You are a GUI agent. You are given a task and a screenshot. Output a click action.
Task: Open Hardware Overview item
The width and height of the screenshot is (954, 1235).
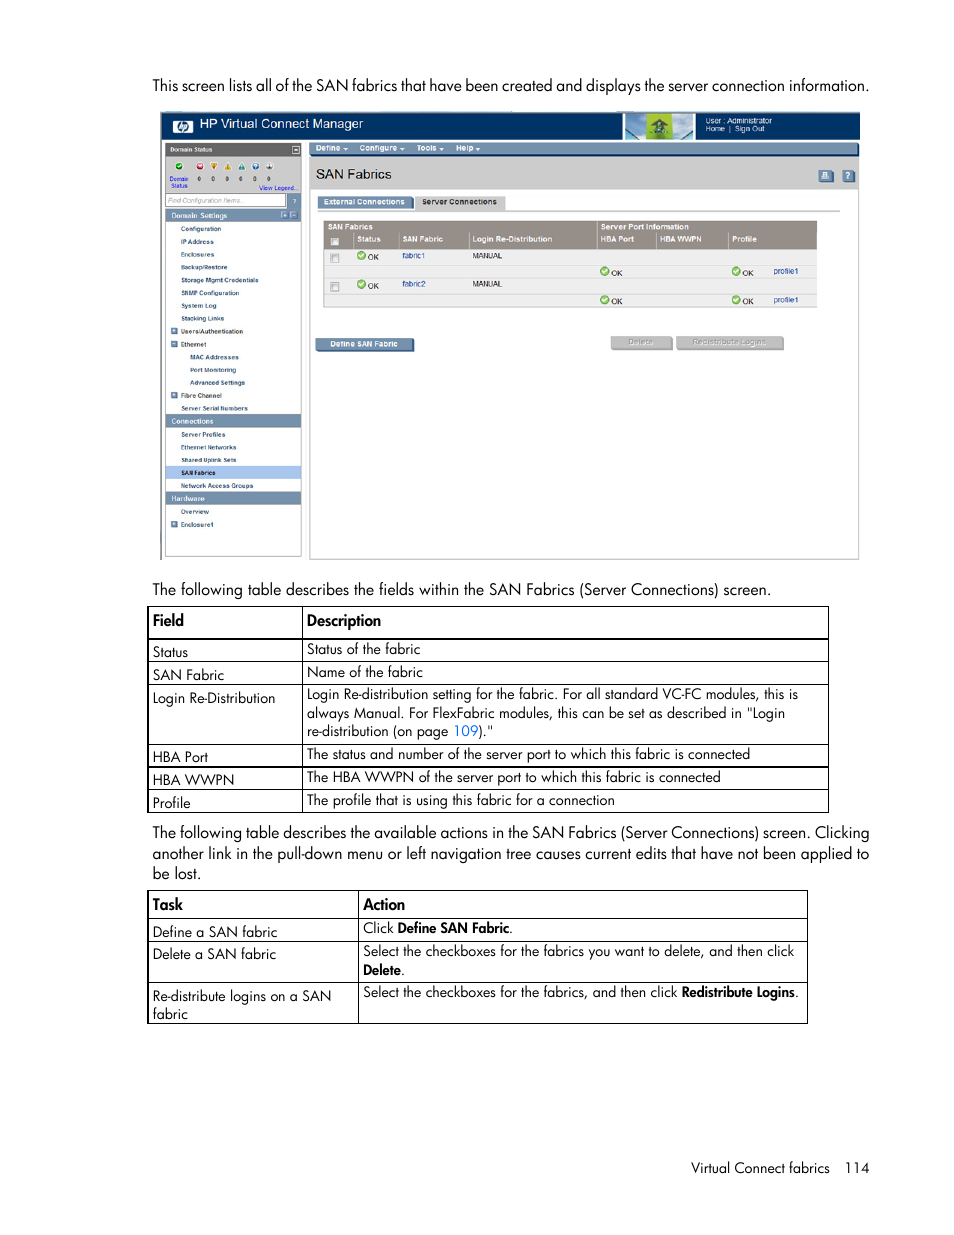[195, 512]
